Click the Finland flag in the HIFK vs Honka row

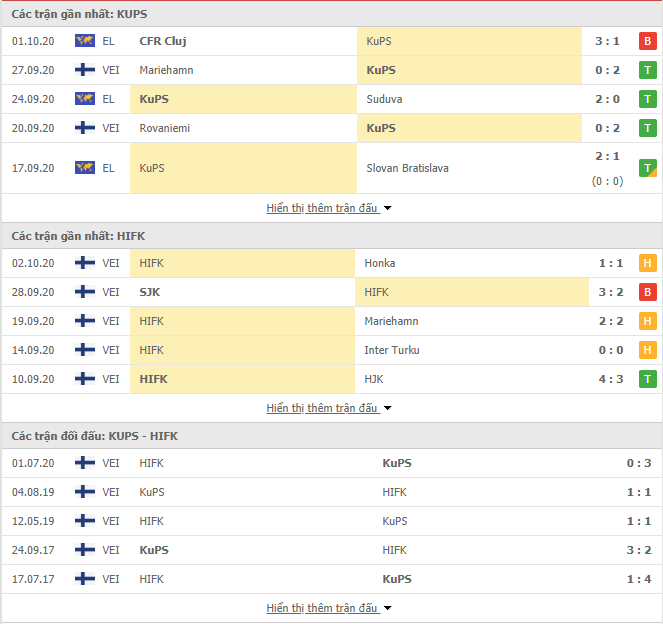pyautogui.click(x=85, y=263)
